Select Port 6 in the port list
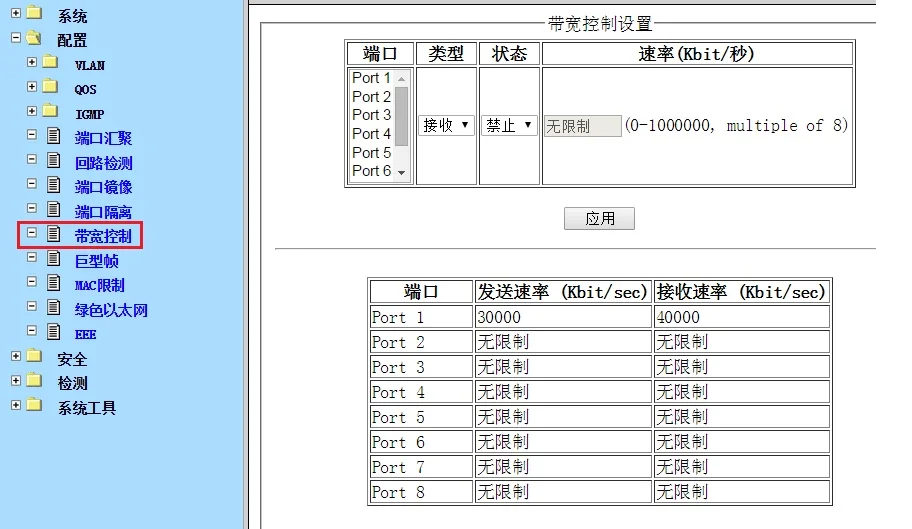912x529 pixels. pos(371,171)
